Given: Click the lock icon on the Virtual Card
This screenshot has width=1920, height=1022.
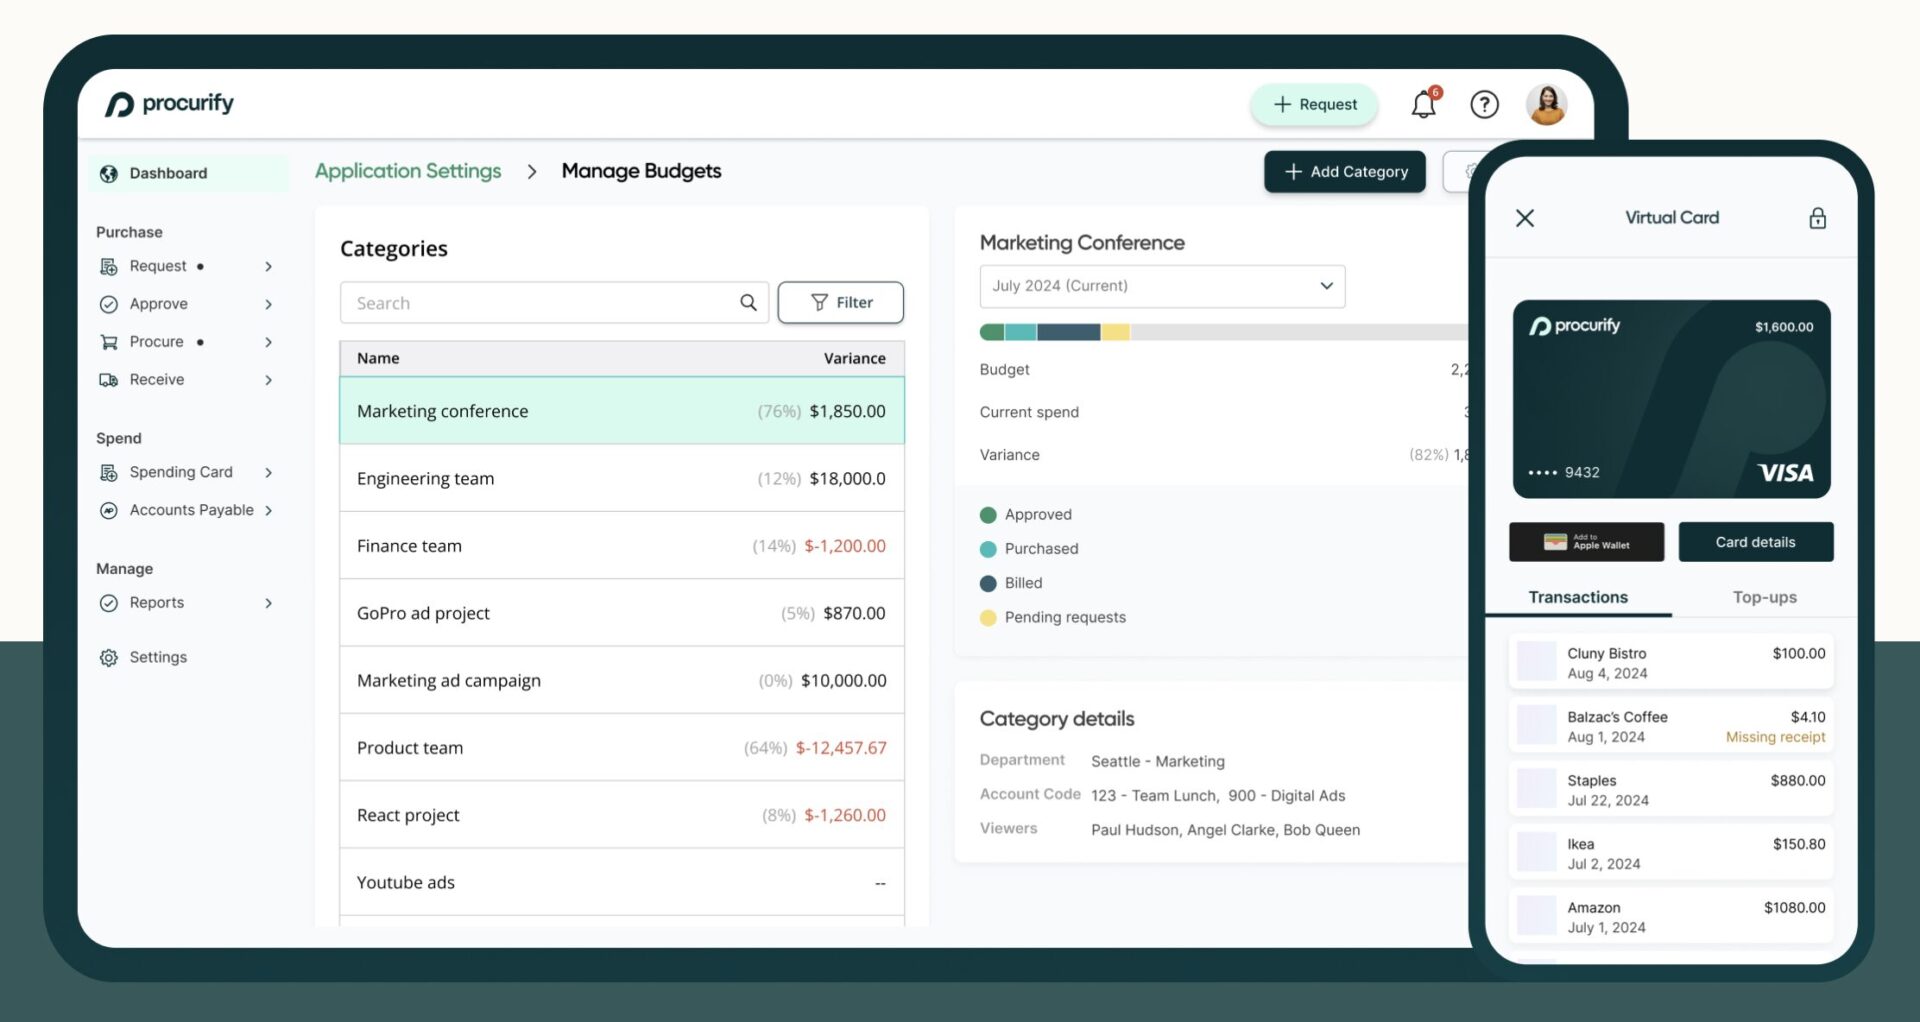Looking at the screenshot, I should pos(1818,218).
